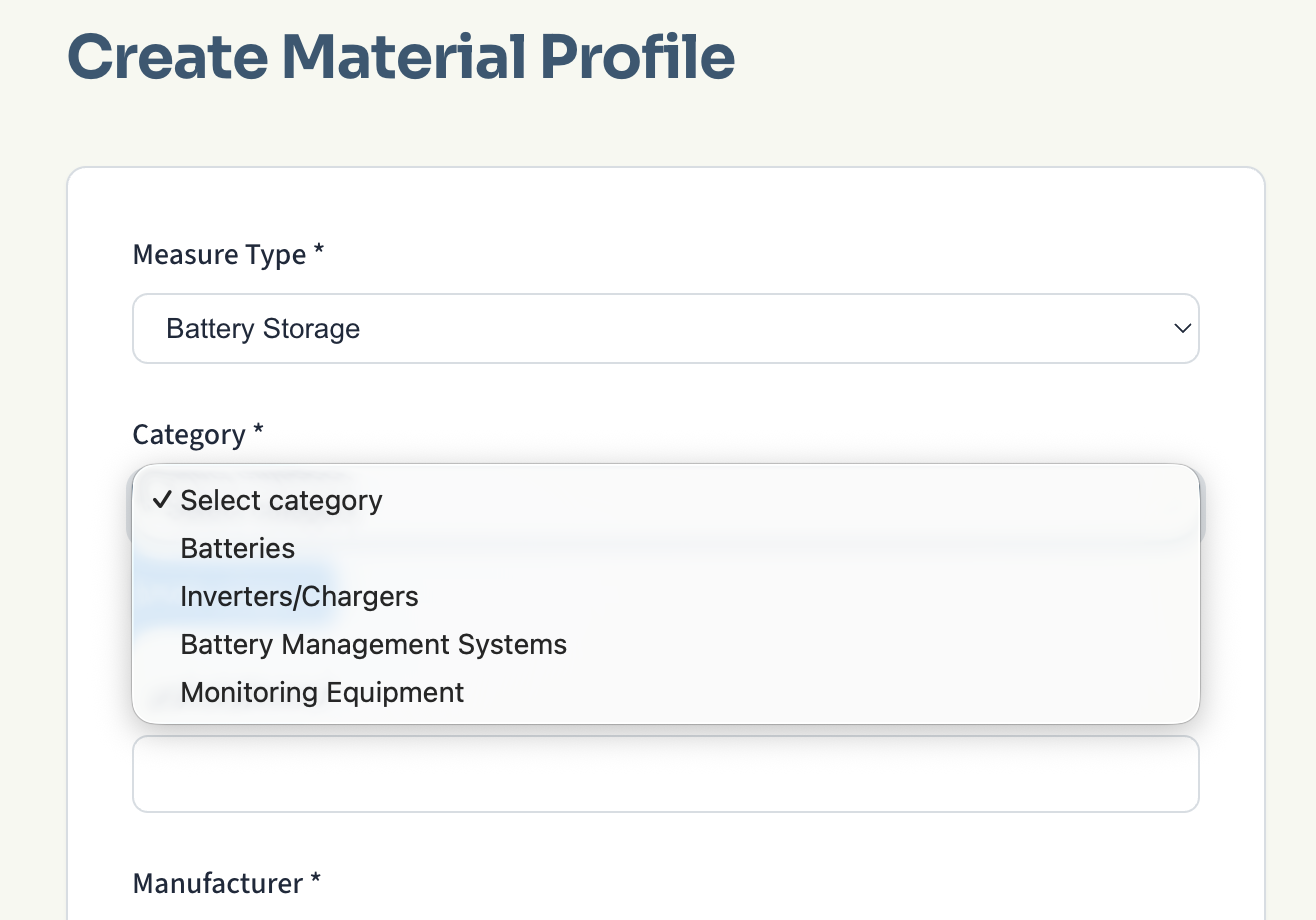This screenshot has width=1316, height=920.
Task: Click the Measure Type required field label
Action: pyautogui.click(x=220, y=254)
